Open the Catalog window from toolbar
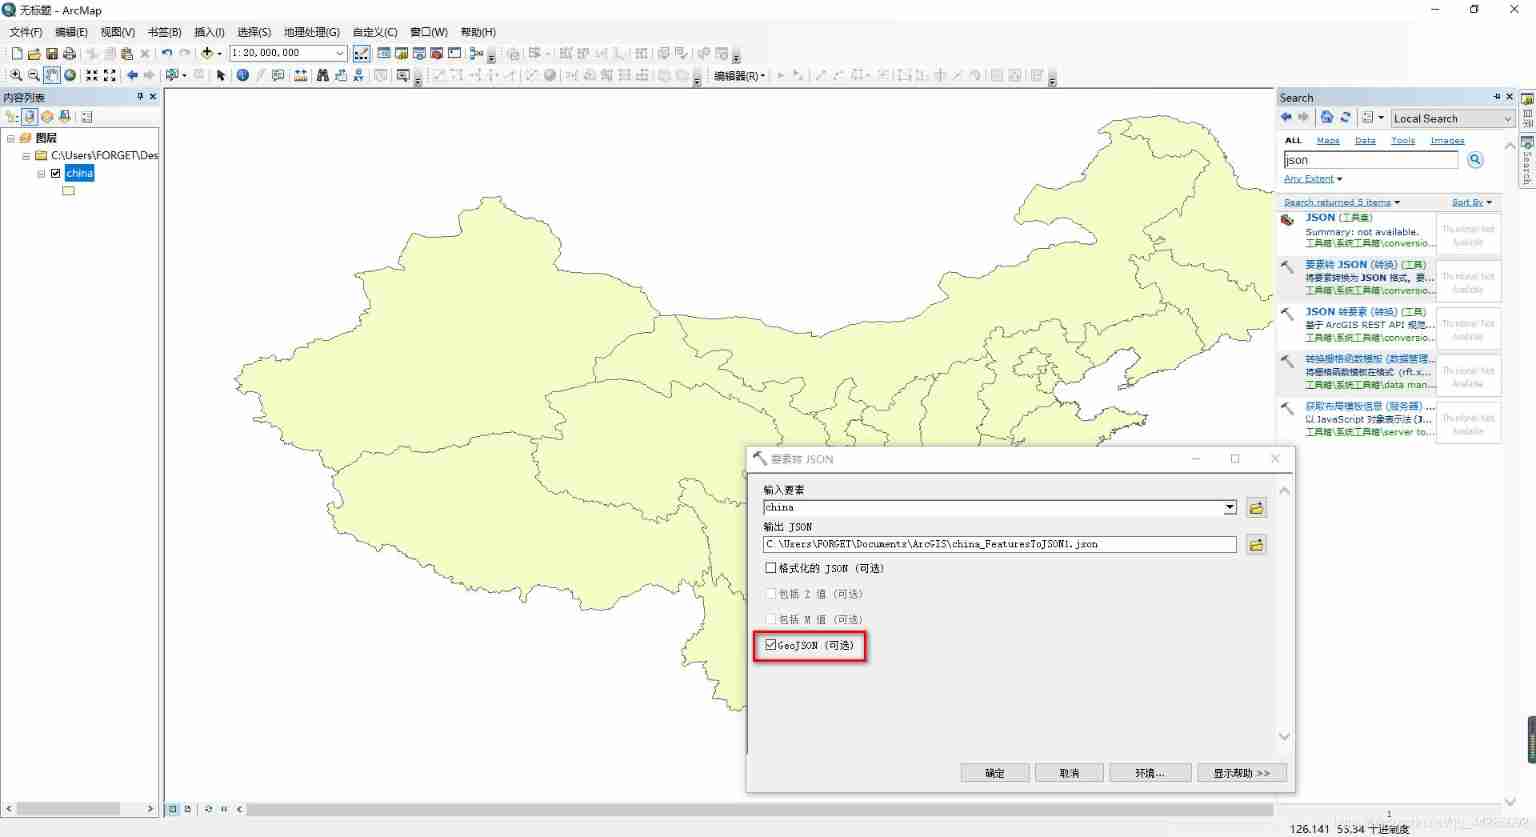The height and width of the screenshot is (837, 1536). point(402,53)
